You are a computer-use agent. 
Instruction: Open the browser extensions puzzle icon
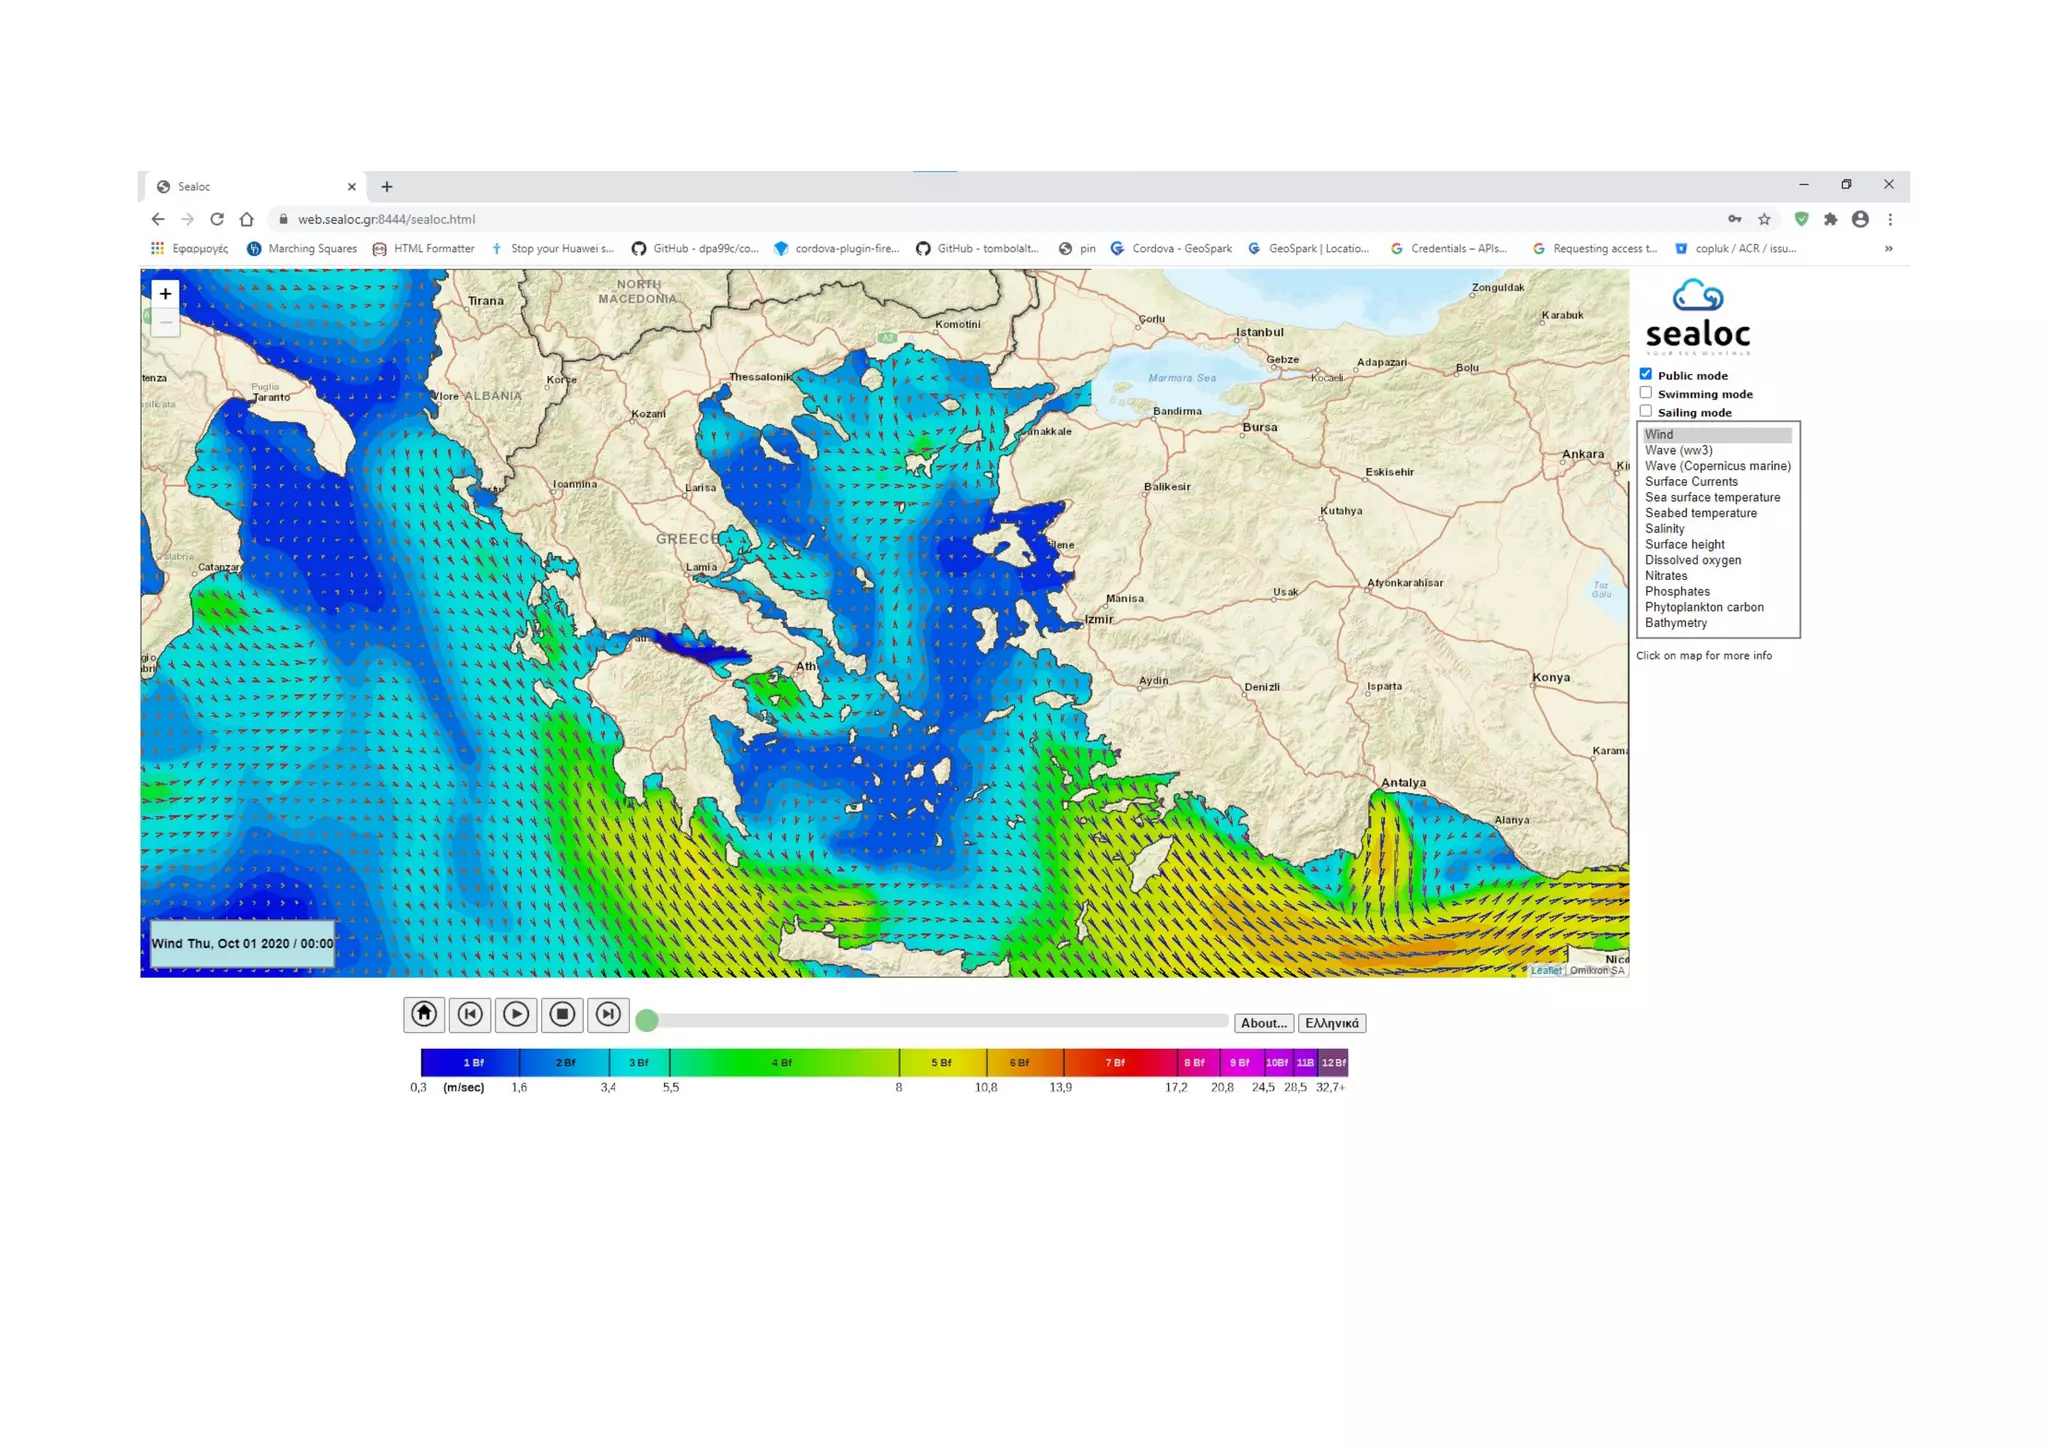pos(1830,219)
